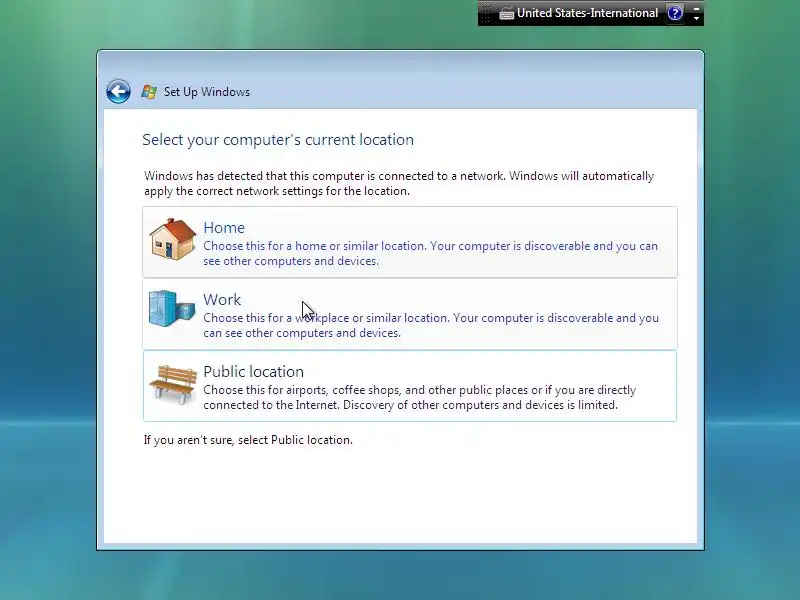
Task: Click text 'If you aren't sure, select Public location.'
Action: point(248,440)
